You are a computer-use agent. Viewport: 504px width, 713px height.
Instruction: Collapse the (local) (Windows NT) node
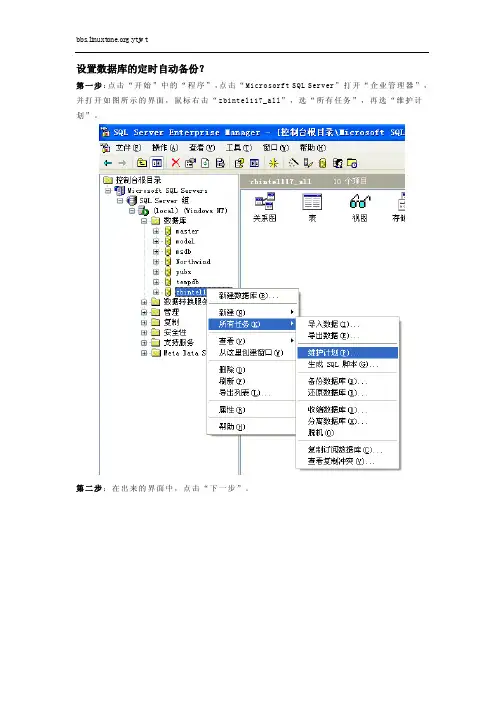click(x=132, y=211)
